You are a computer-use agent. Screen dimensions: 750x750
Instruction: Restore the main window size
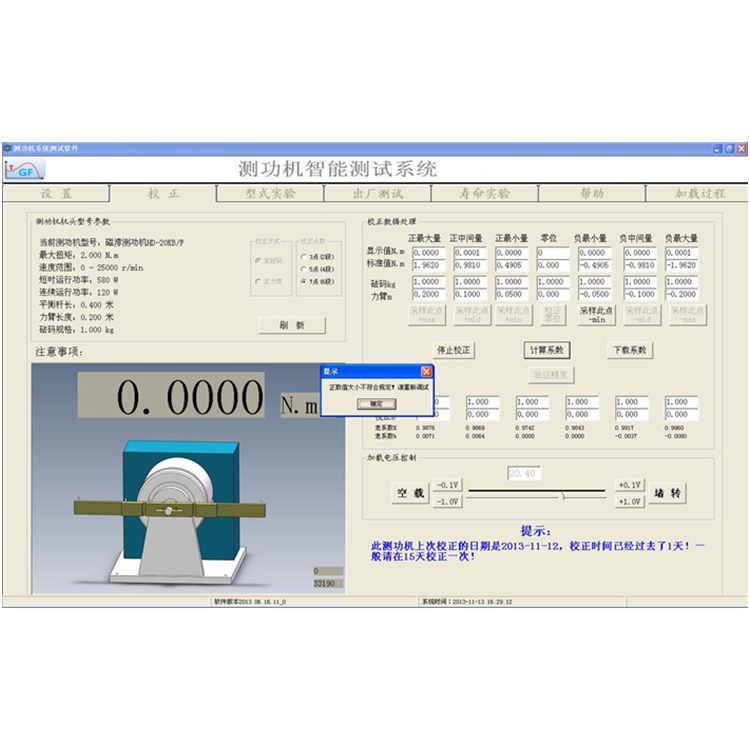[729, 149]
